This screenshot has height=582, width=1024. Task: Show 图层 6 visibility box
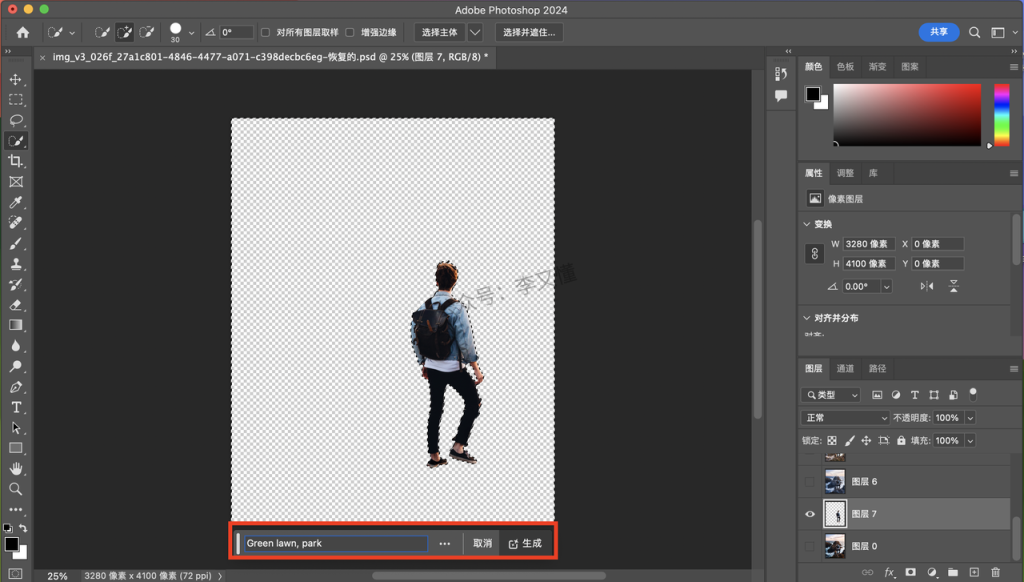click(810, 481)
